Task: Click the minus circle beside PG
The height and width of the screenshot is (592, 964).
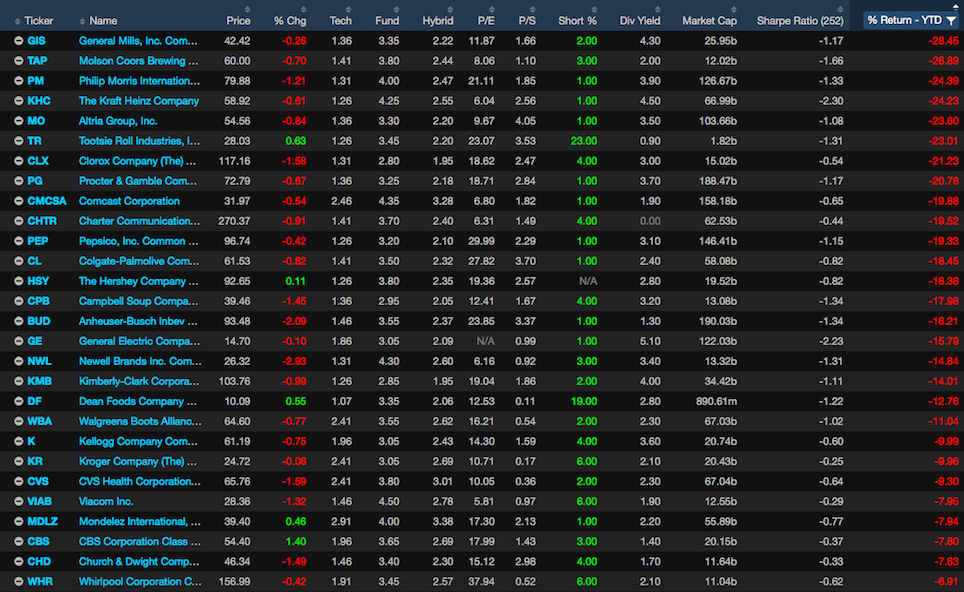Action: pos(18,181)
